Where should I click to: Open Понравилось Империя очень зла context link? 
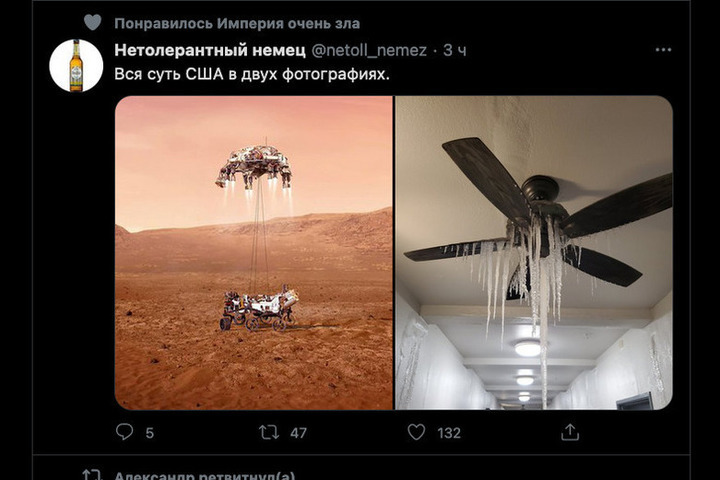[x=237, y=23]
